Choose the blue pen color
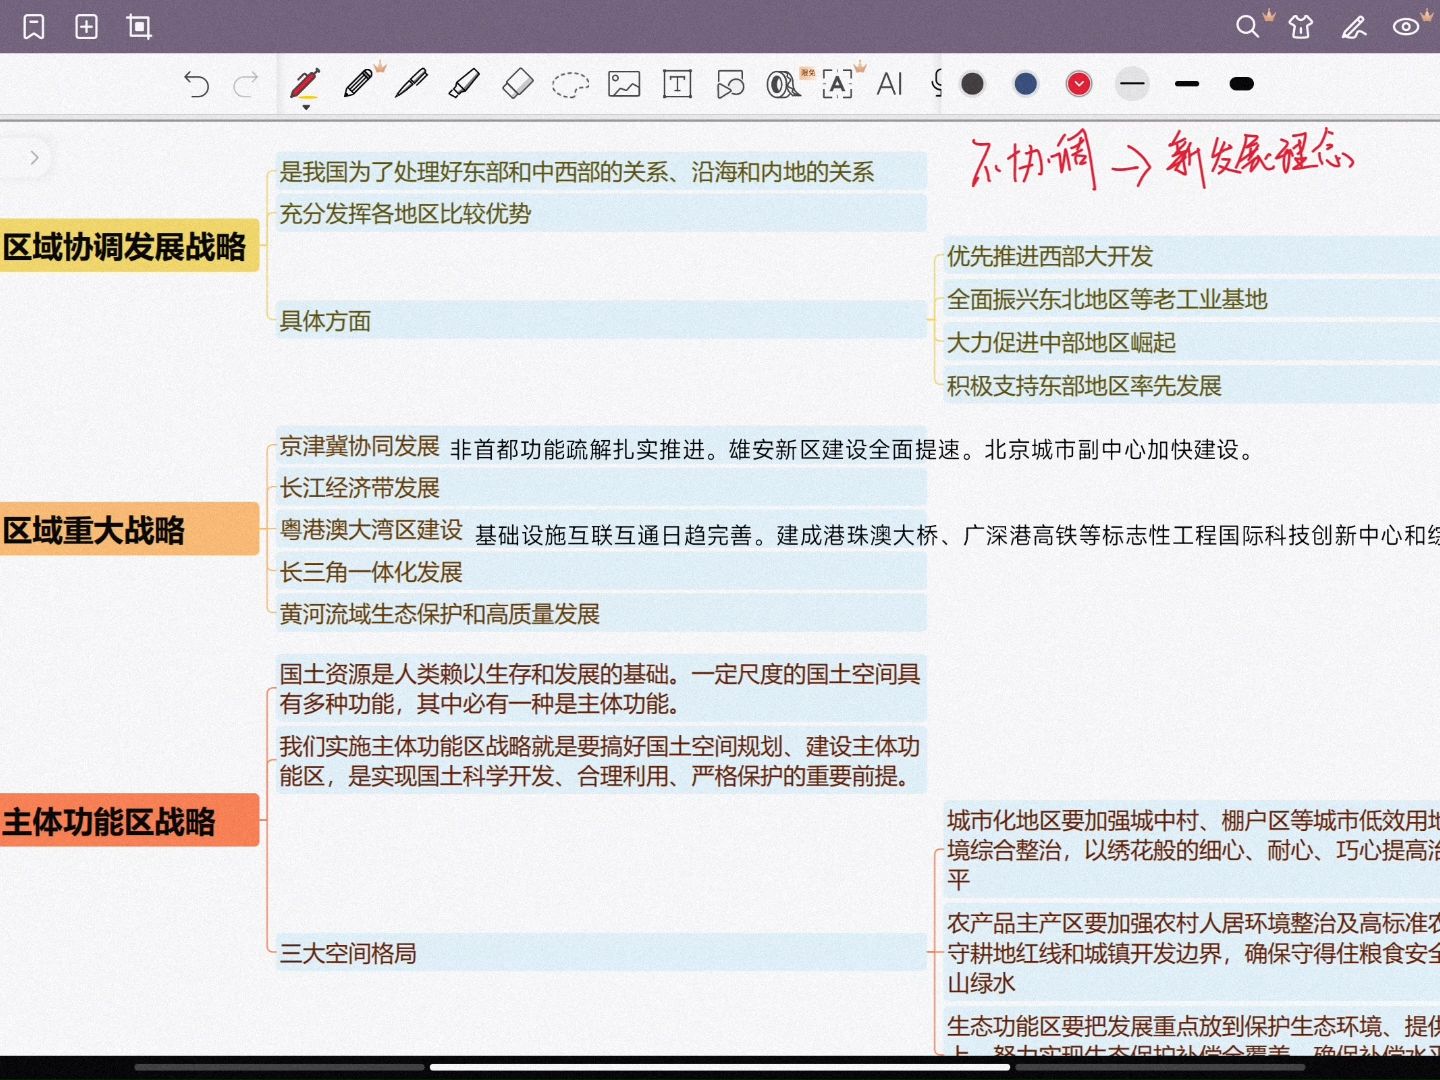Screen dimensions: 1440x1080 coord(1025,84)
